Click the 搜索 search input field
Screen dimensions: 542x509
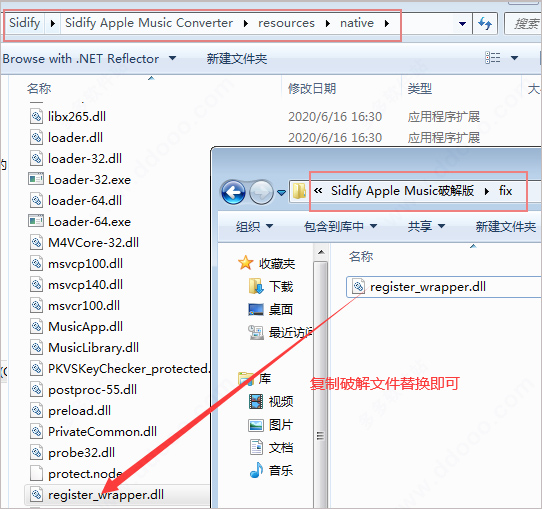523,23
